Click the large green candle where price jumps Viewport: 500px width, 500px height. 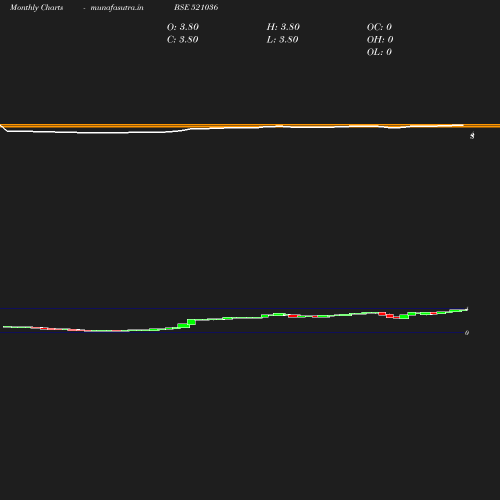[191, 322]
